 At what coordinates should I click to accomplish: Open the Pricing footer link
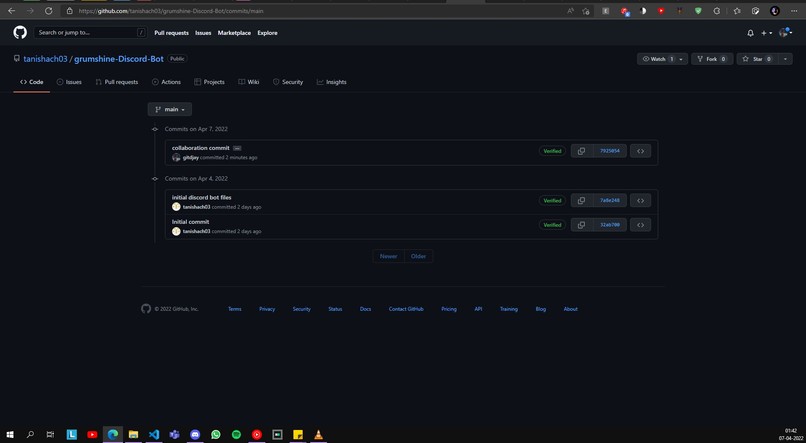coord(449,309)
